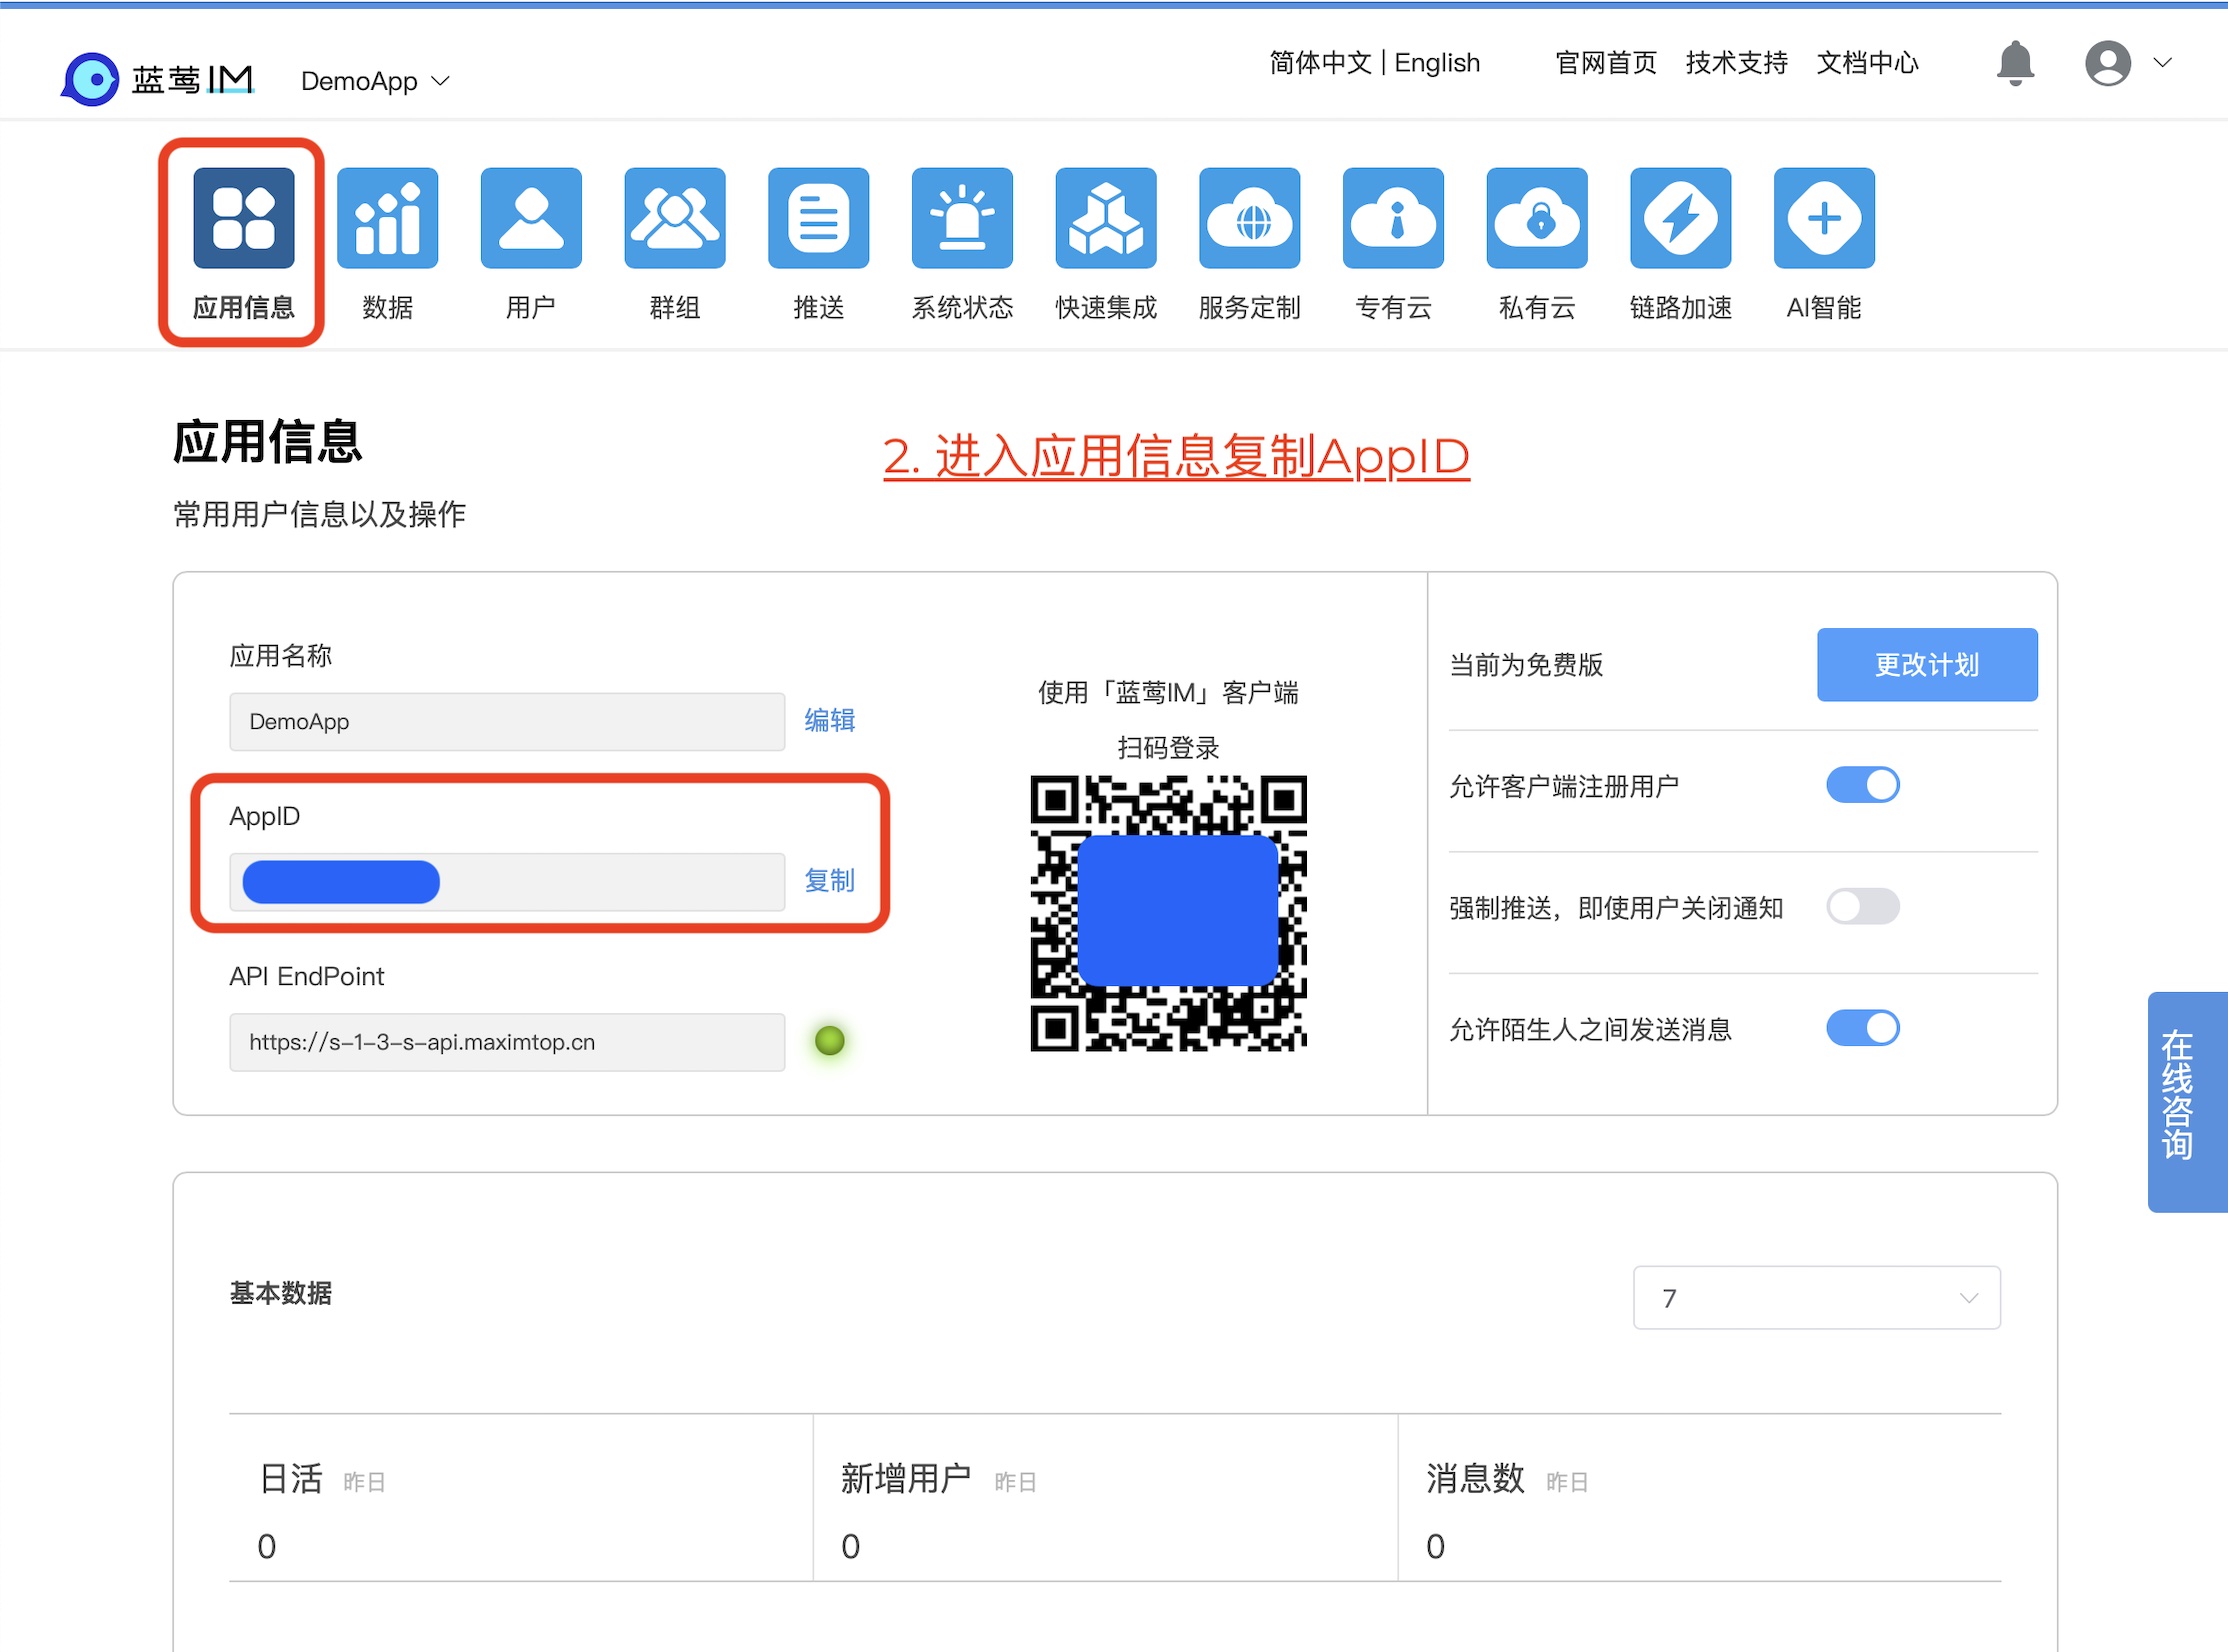Click the 应用名称 DemoApp field
The image size is (2228, 1652).
(x=507, y=722)
